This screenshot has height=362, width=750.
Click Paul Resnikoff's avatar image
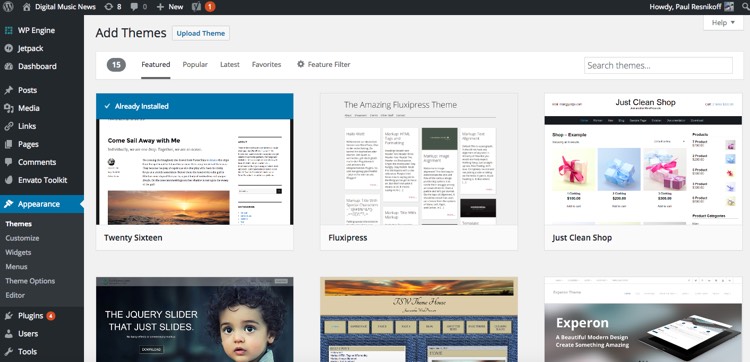[729, 7]
